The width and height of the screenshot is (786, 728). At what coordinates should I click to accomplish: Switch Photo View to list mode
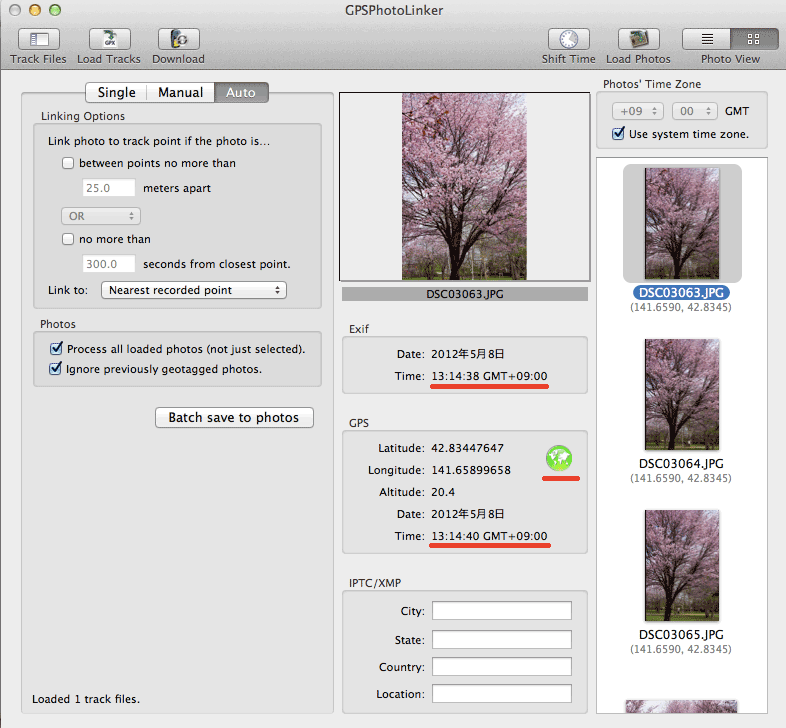(x=706, y=39)
